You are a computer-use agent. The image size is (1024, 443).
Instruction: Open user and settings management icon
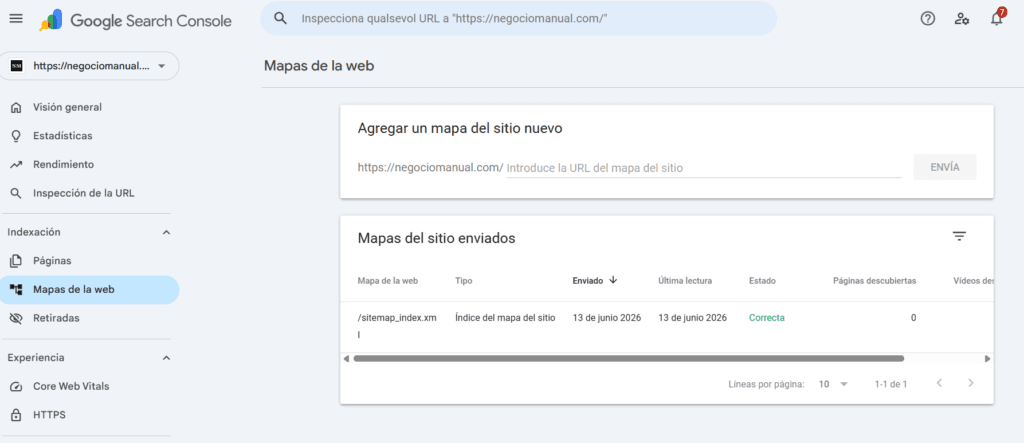coord(961,19)
